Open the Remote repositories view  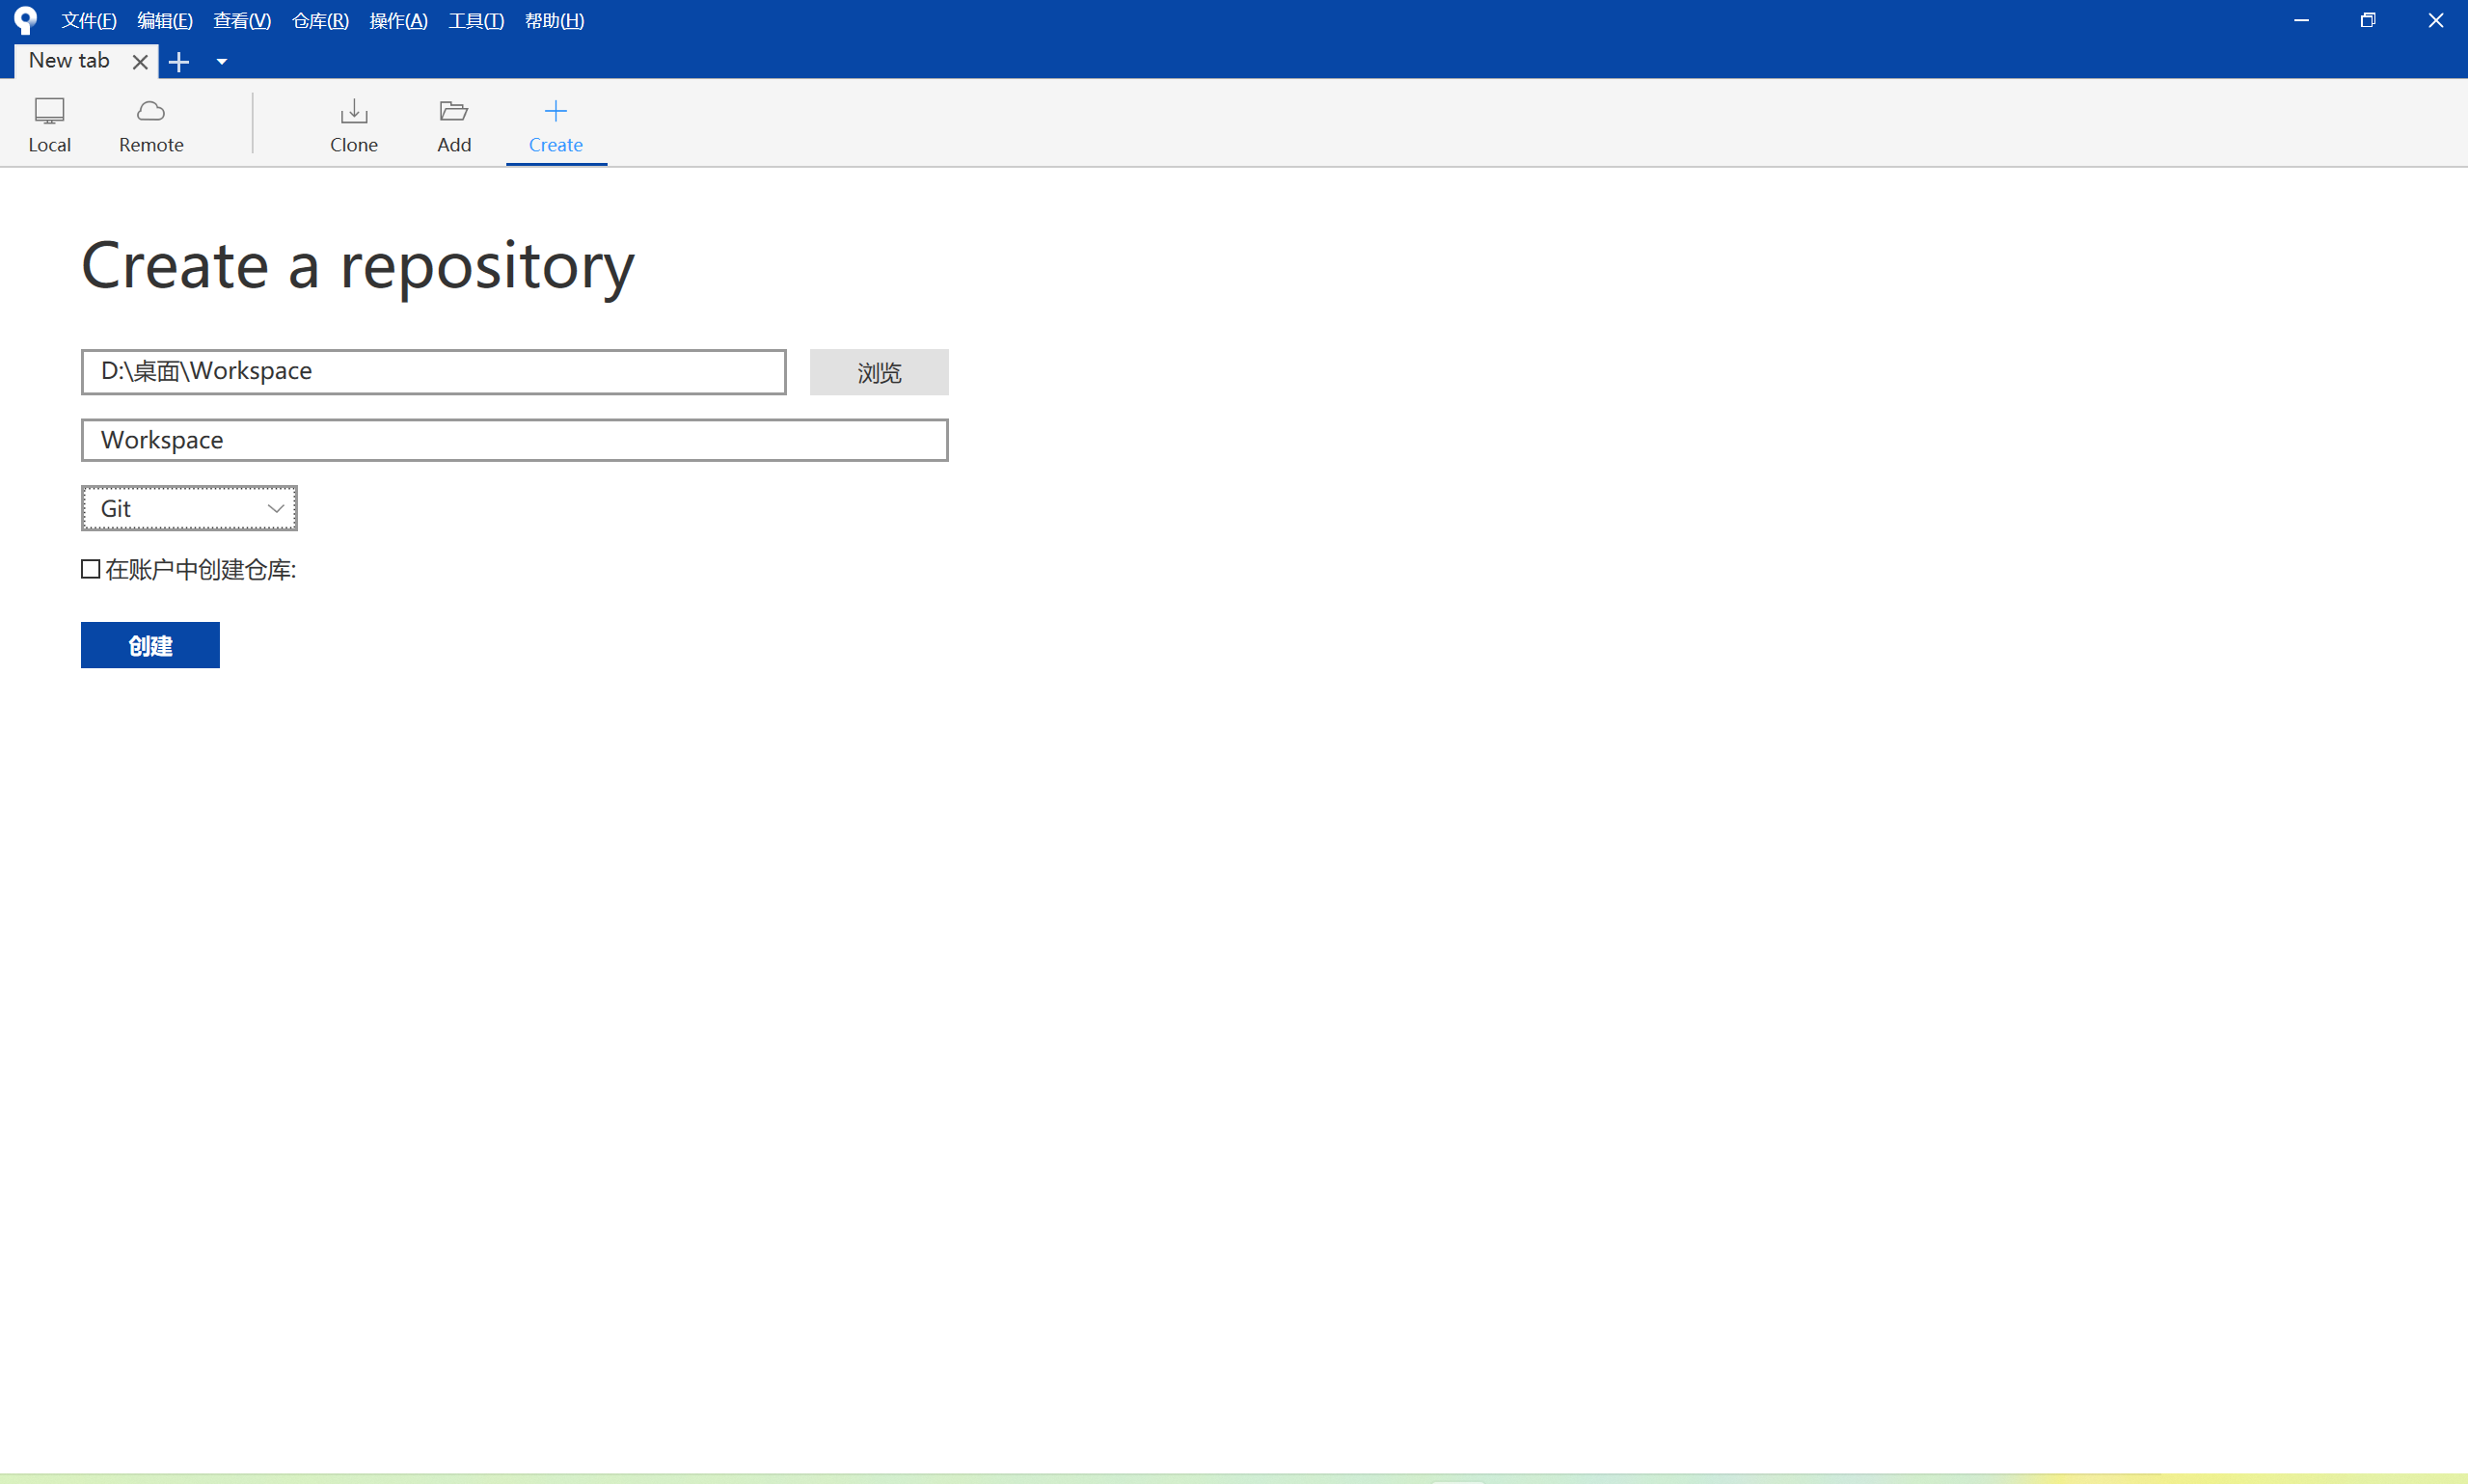[151, 125]
